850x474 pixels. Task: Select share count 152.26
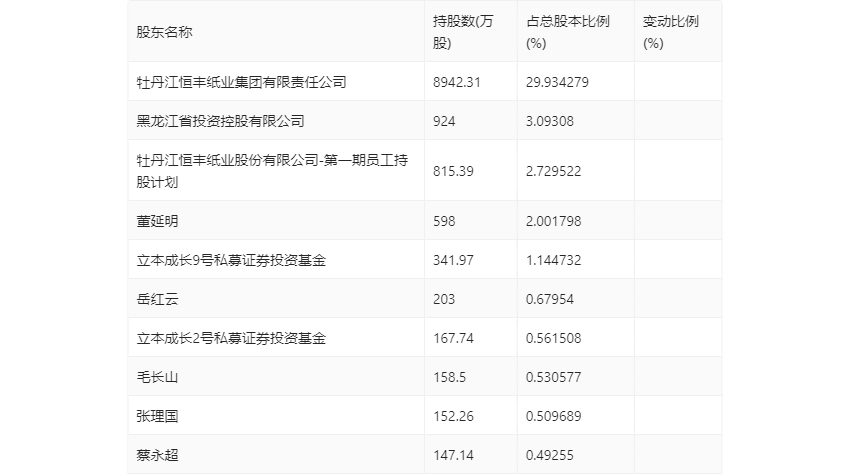click(453, 416)
